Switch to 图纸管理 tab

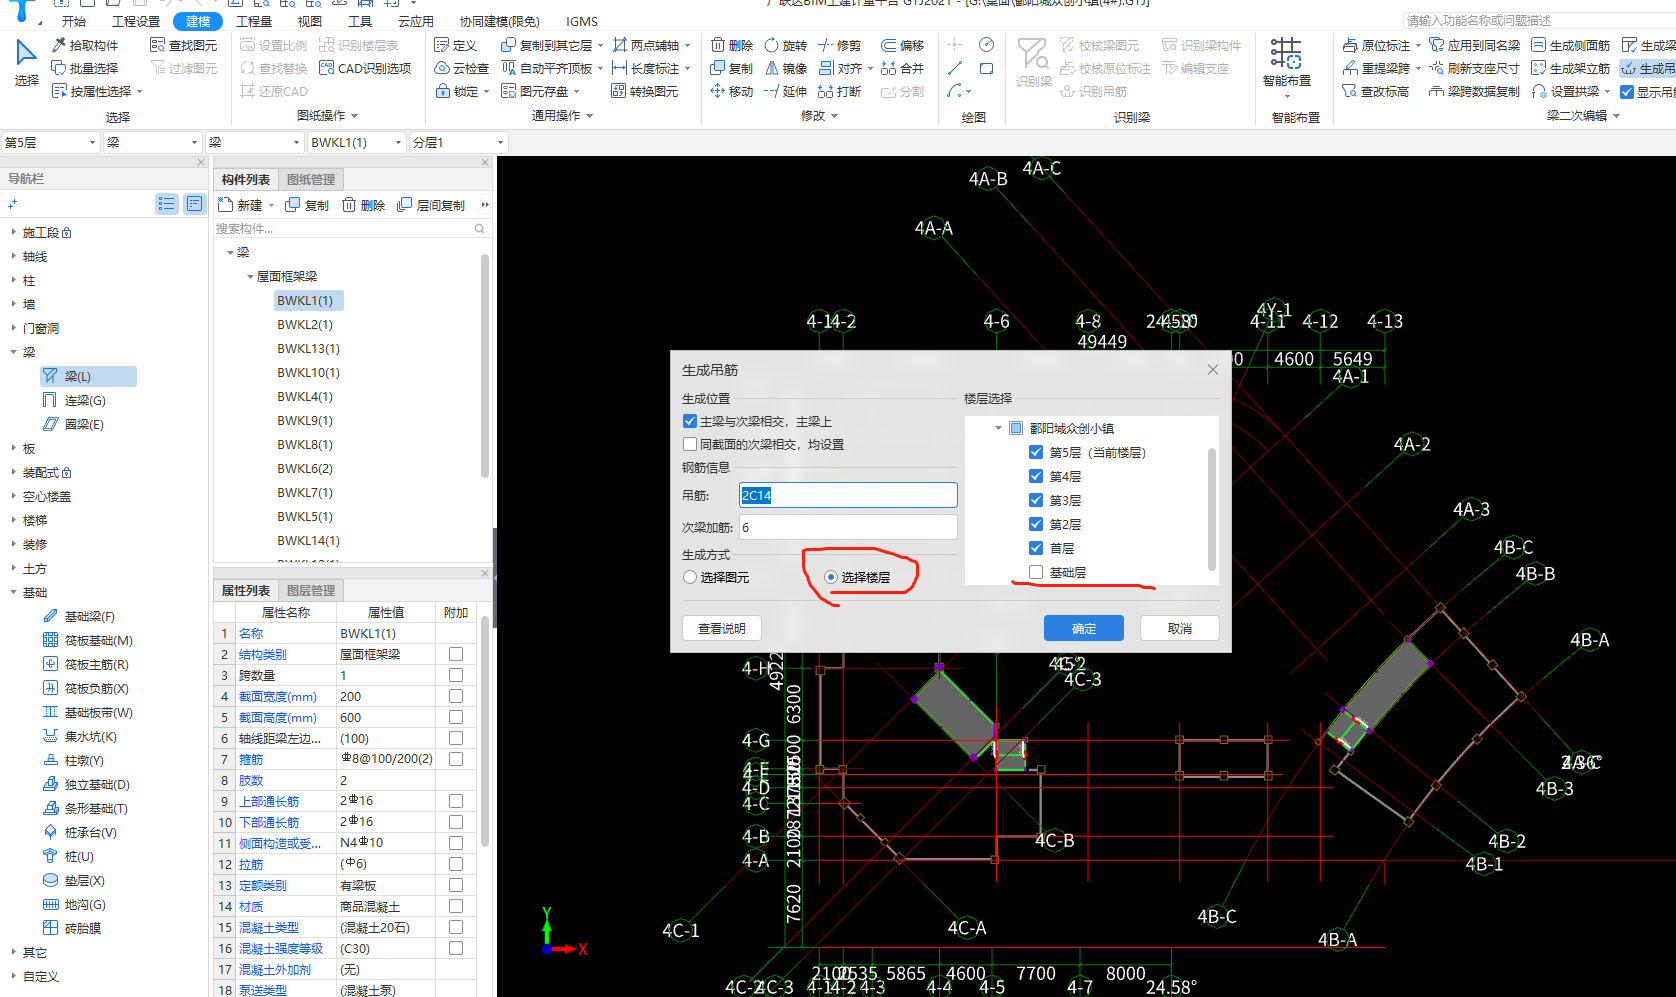[x=311, y=179]
